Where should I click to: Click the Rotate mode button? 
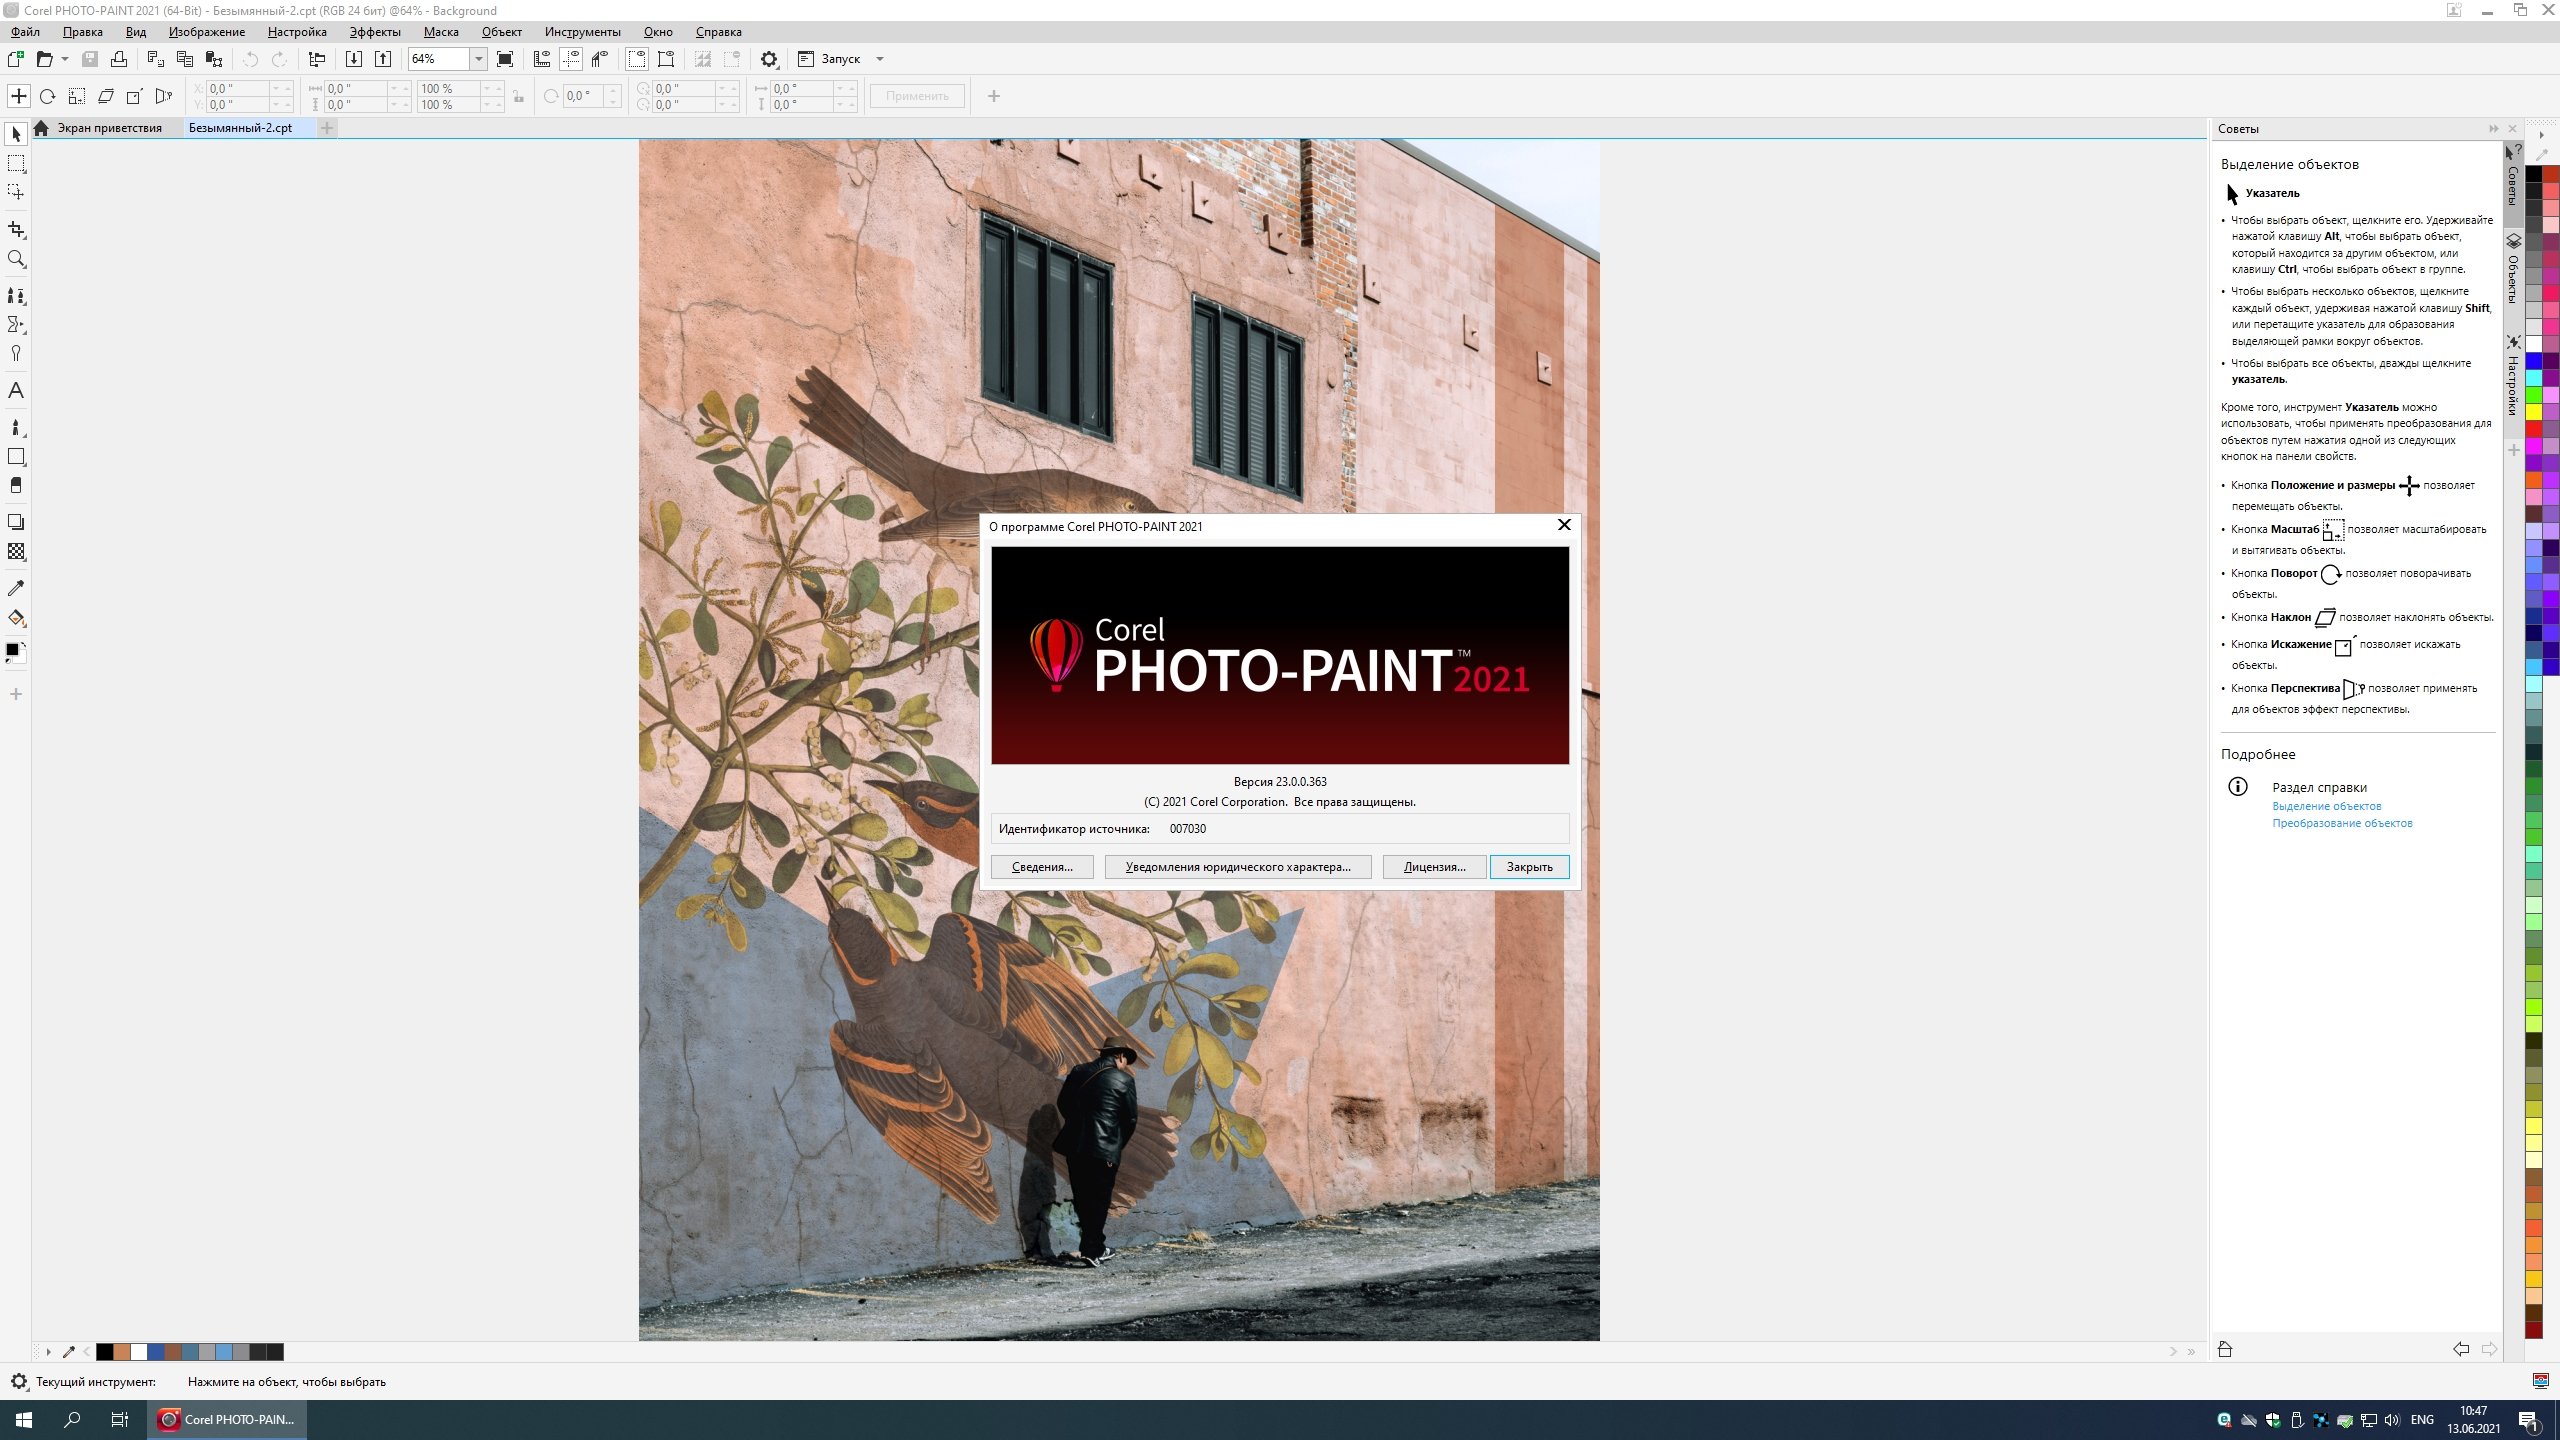coord(47,97)
